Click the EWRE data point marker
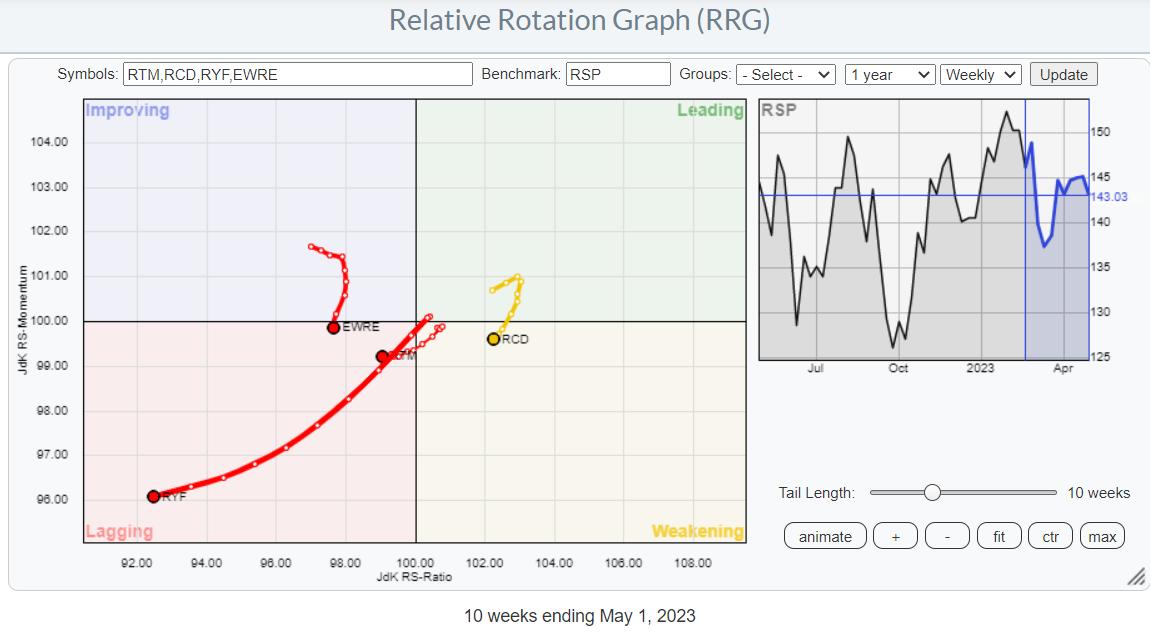 (x=333, y=328)
